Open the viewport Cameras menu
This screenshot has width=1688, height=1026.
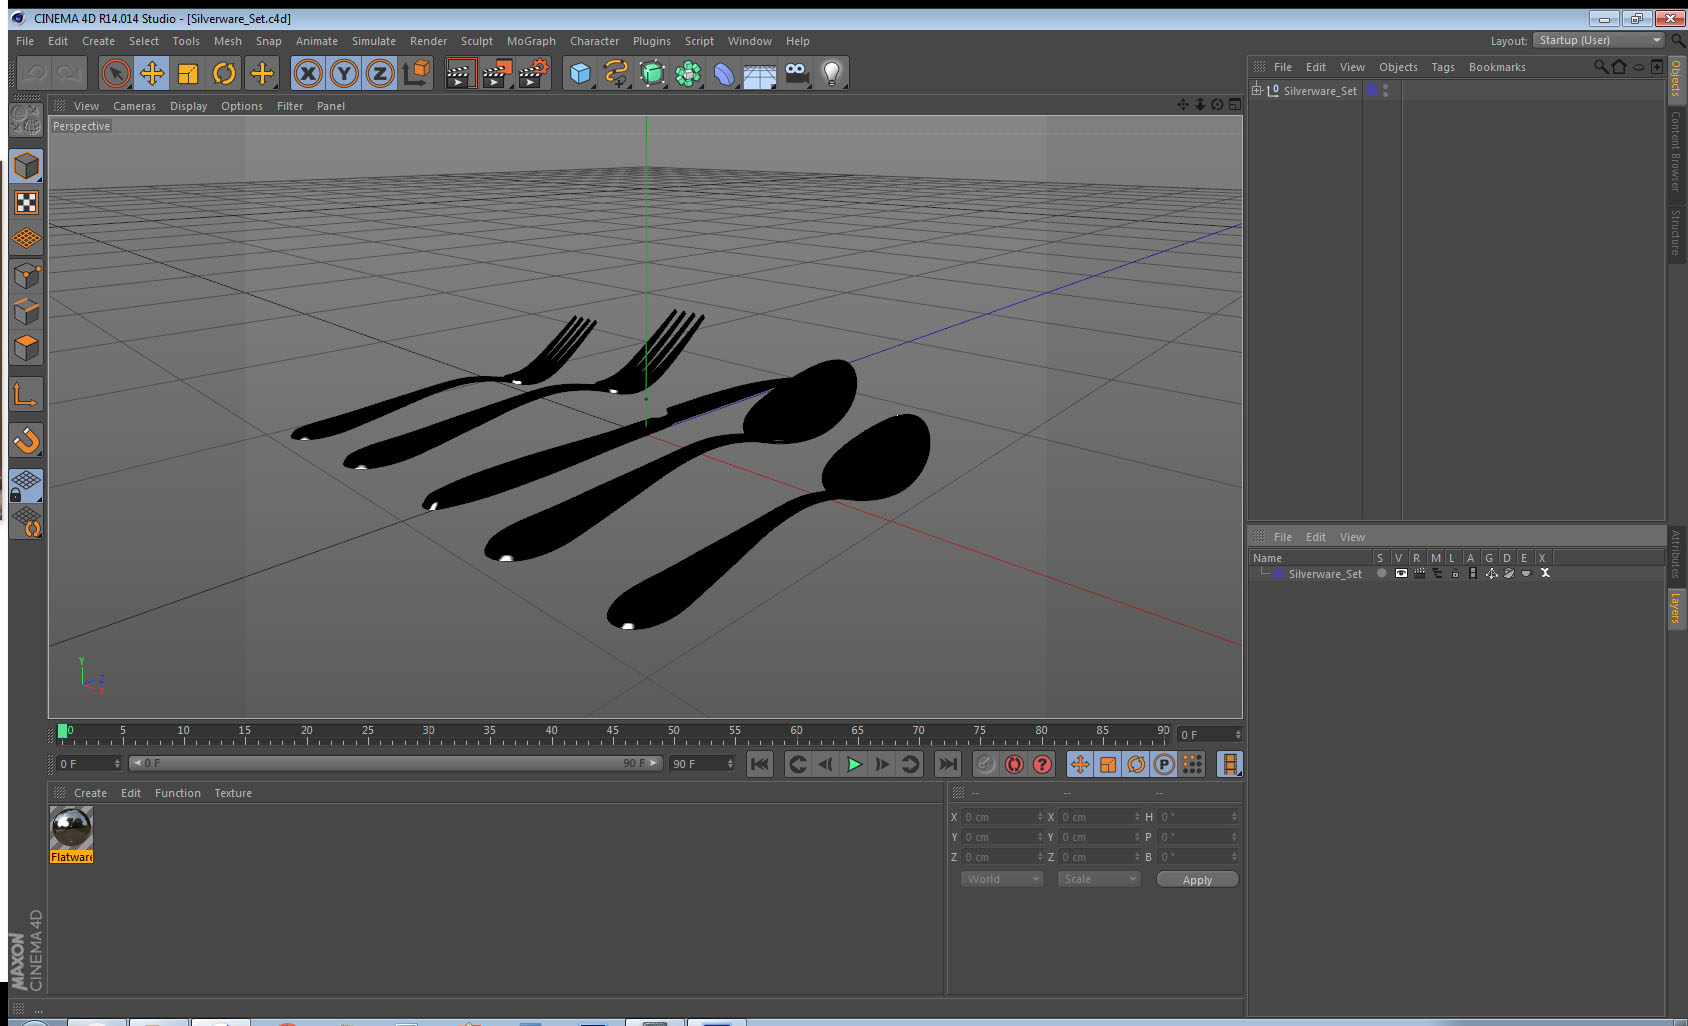[134, 106]
